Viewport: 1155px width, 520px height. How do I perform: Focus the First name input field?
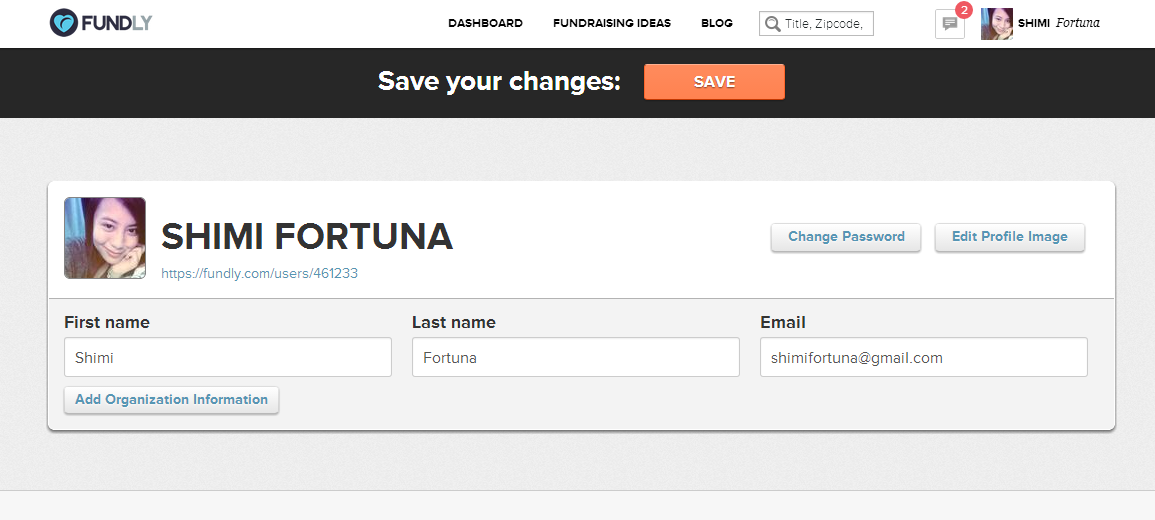[228, 357]
